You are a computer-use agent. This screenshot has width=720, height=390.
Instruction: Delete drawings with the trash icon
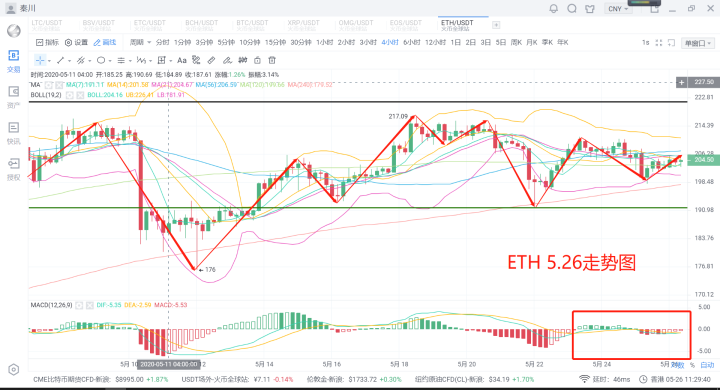click(272, 60)
